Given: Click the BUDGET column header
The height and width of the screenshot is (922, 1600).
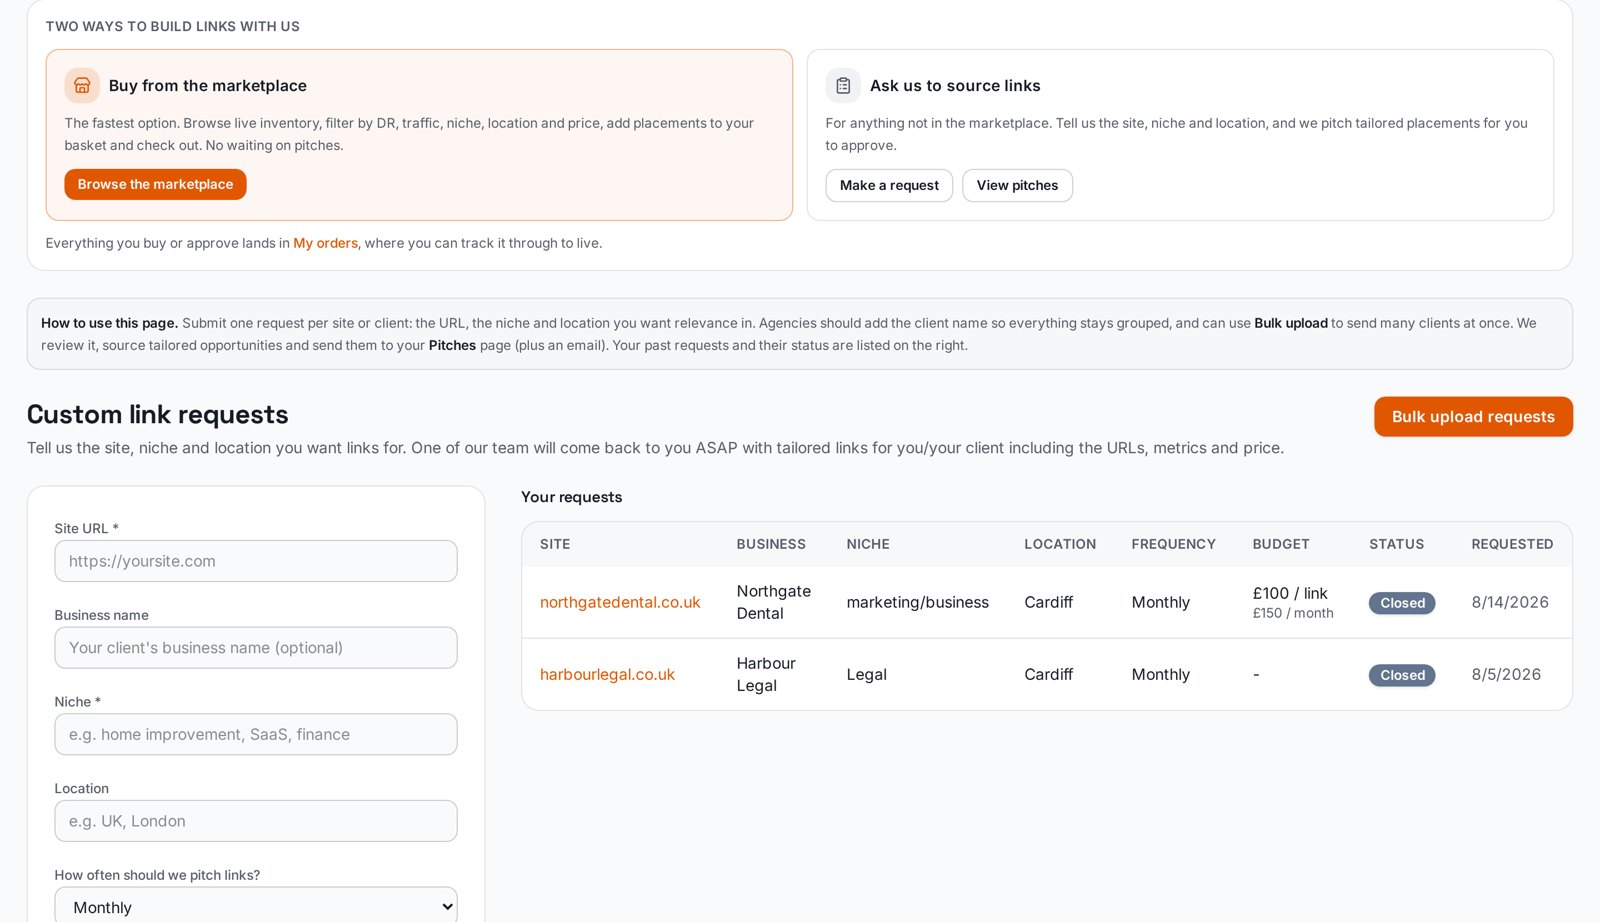Looking at the screenshot, I should (1281, 544).
